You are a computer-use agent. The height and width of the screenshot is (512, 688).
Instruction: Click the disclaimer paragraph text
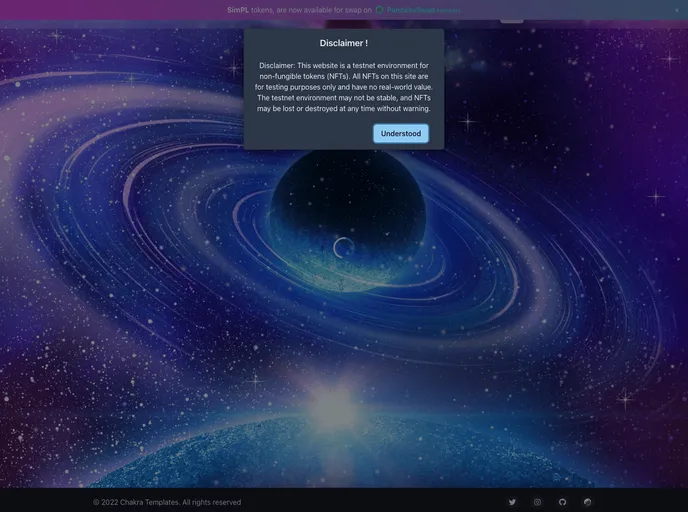[x=343, y=87]
